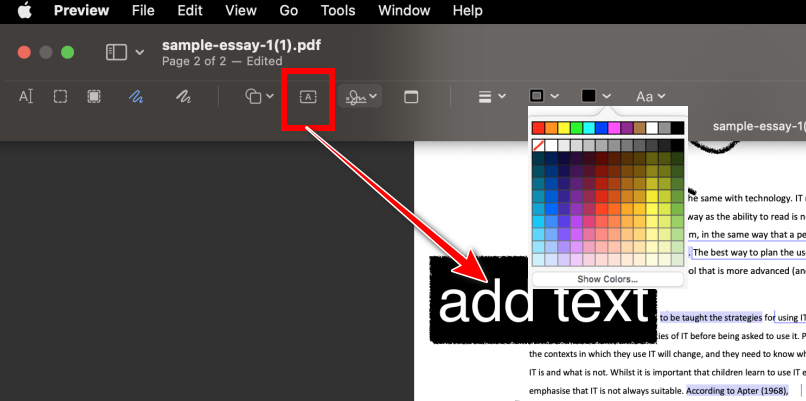
Task: Select the blue Sketch tool
Action: 136,96
